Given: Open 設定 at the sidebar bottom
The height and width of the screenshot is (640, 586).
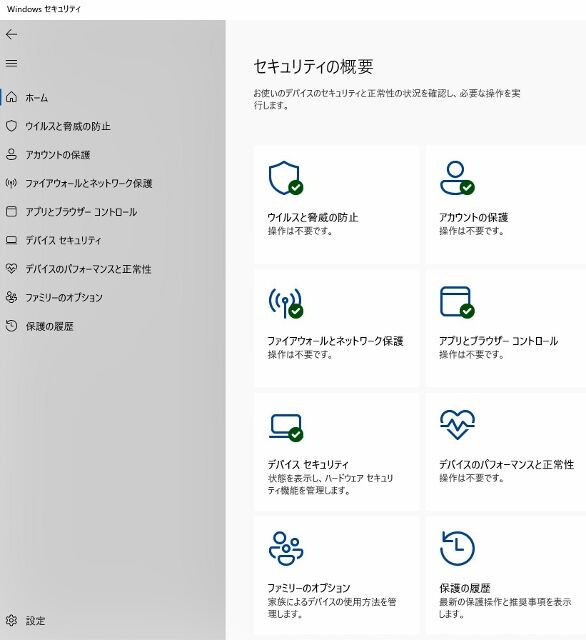Looking at the screenshot, I should 35,621.
